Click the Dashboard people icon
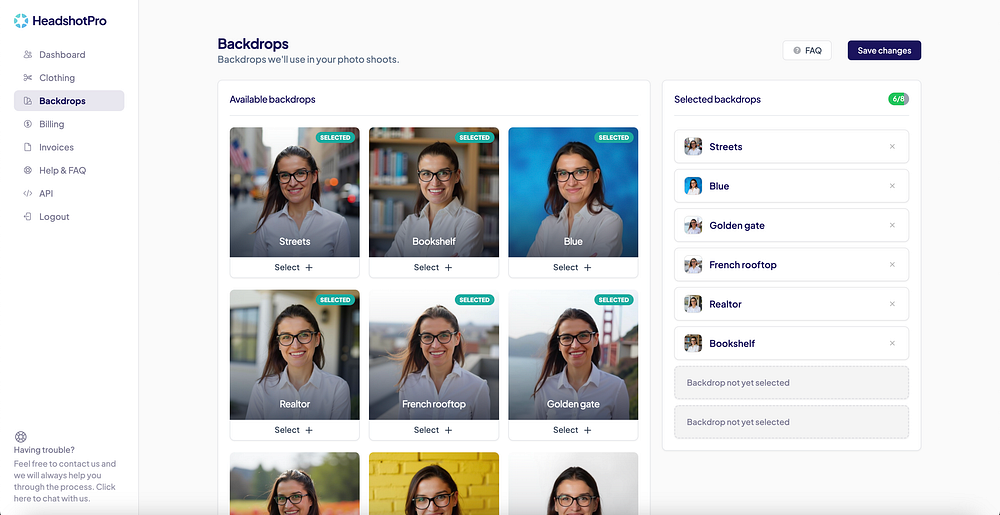The image size is (1000, 515). pyautogui.click(x=27, y=55)
